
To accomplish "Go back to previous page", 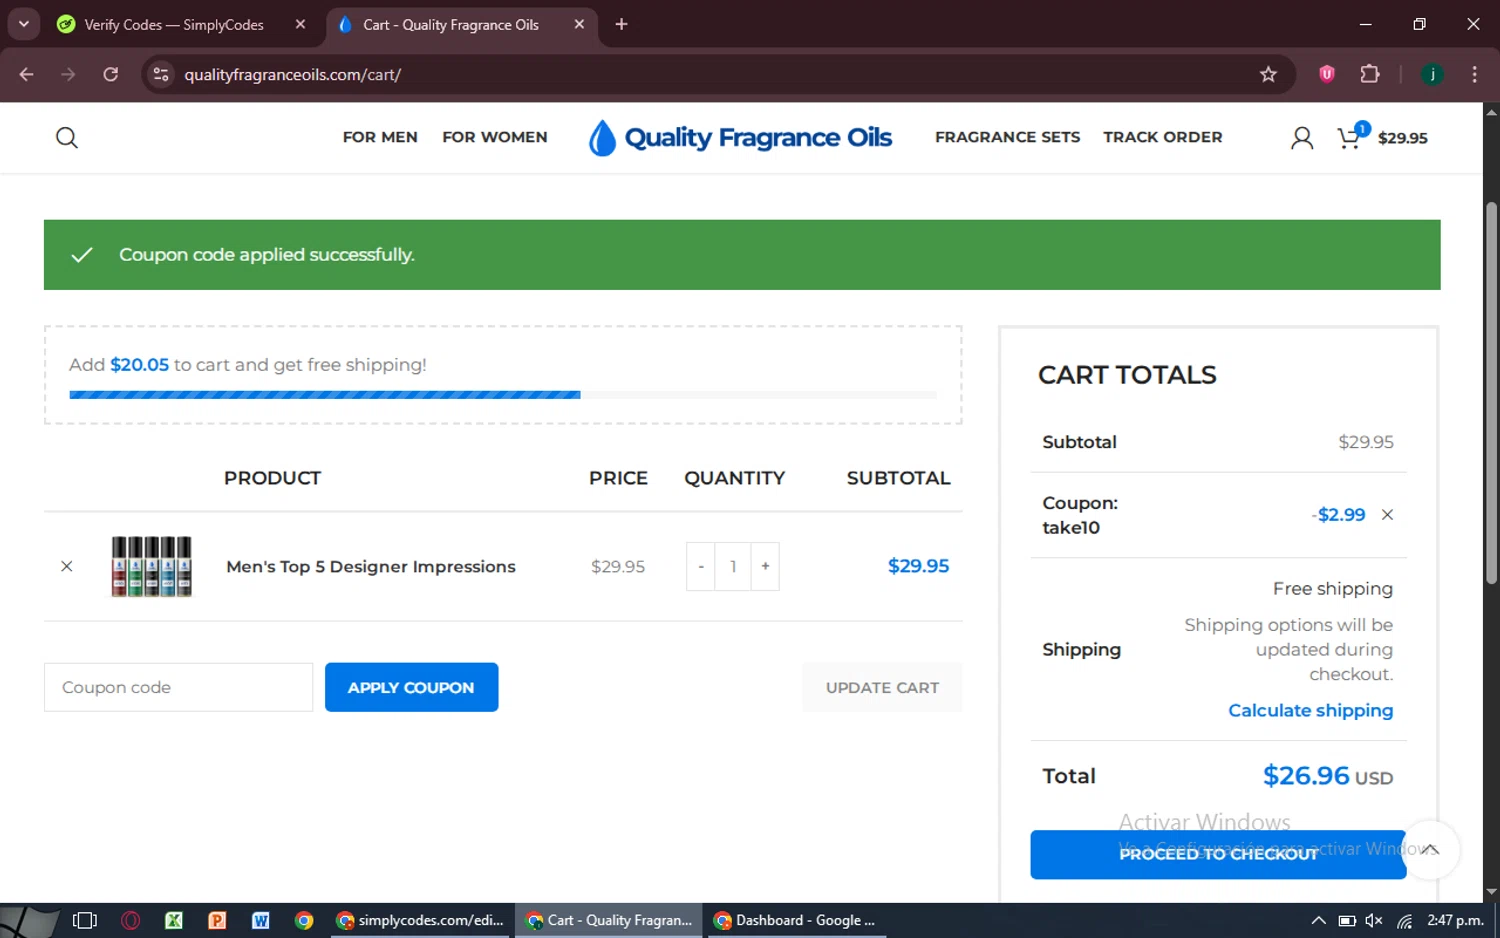I will point(27,74).
